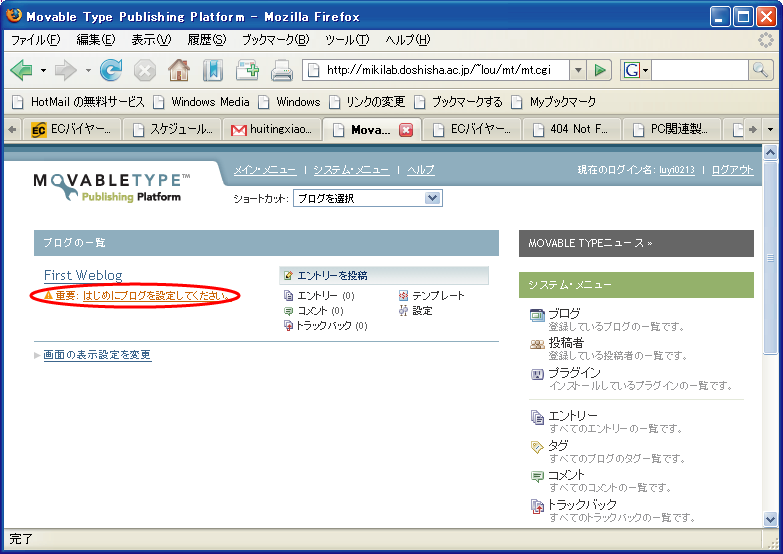Click the 設定 settings icon
The height and width of the screenshot is (554, 783).
click(x=403, y=311)
